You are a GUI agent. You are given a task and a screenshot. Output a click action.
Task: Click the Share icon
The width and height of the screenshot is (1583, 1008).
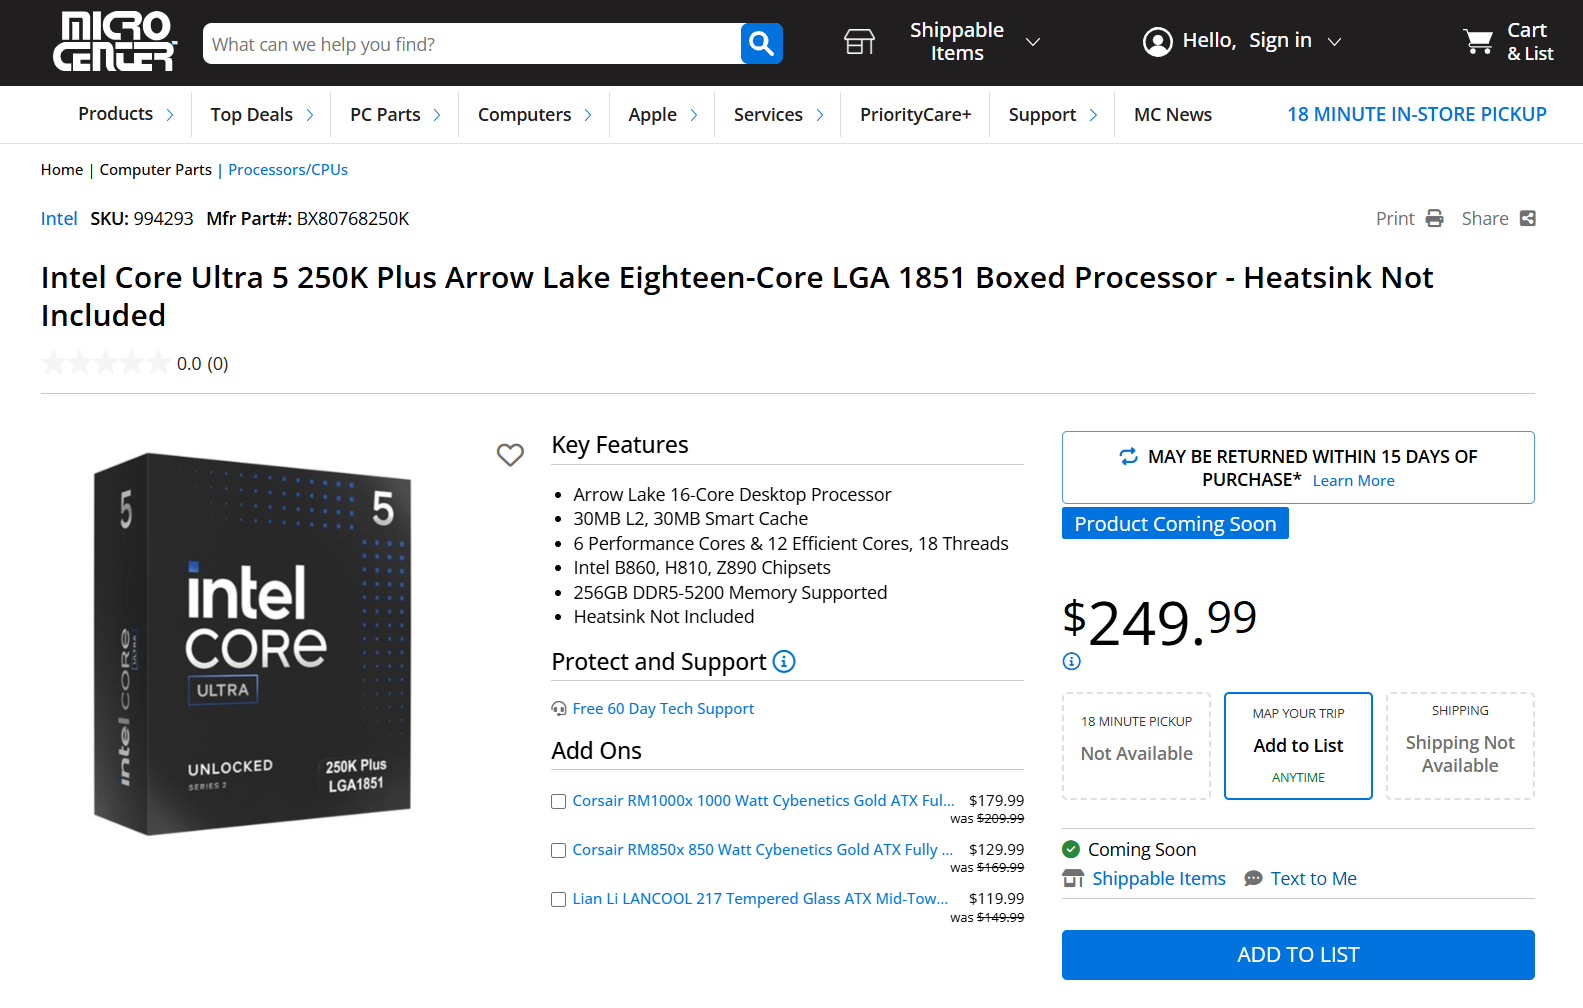1527,219
